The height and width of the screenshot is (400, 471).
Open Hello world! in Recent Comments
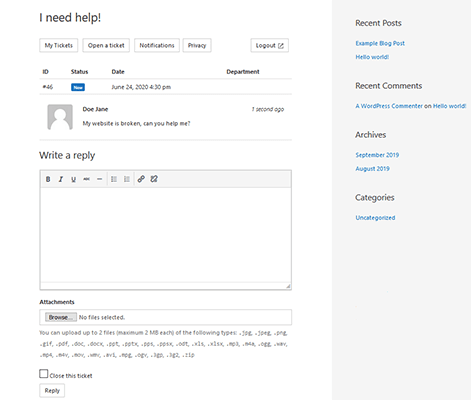(x=449, y=106)
